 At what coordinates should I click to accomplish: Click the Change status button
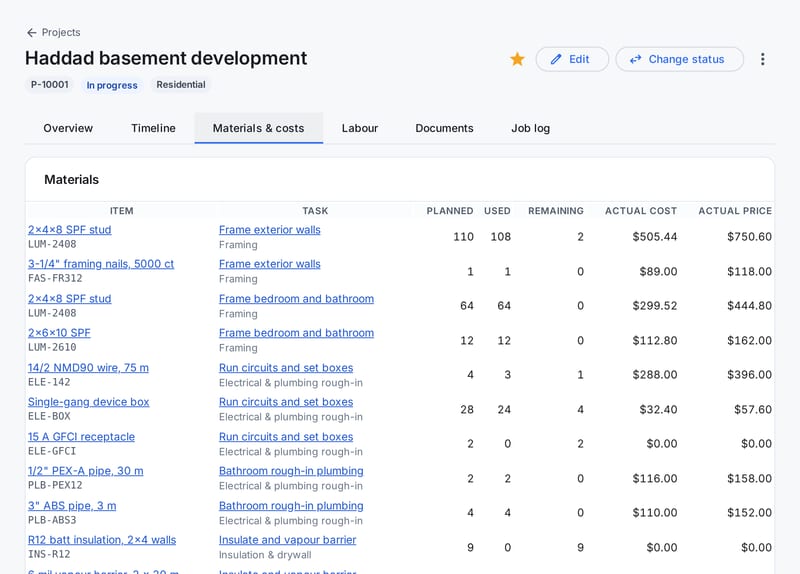(679, 59)
